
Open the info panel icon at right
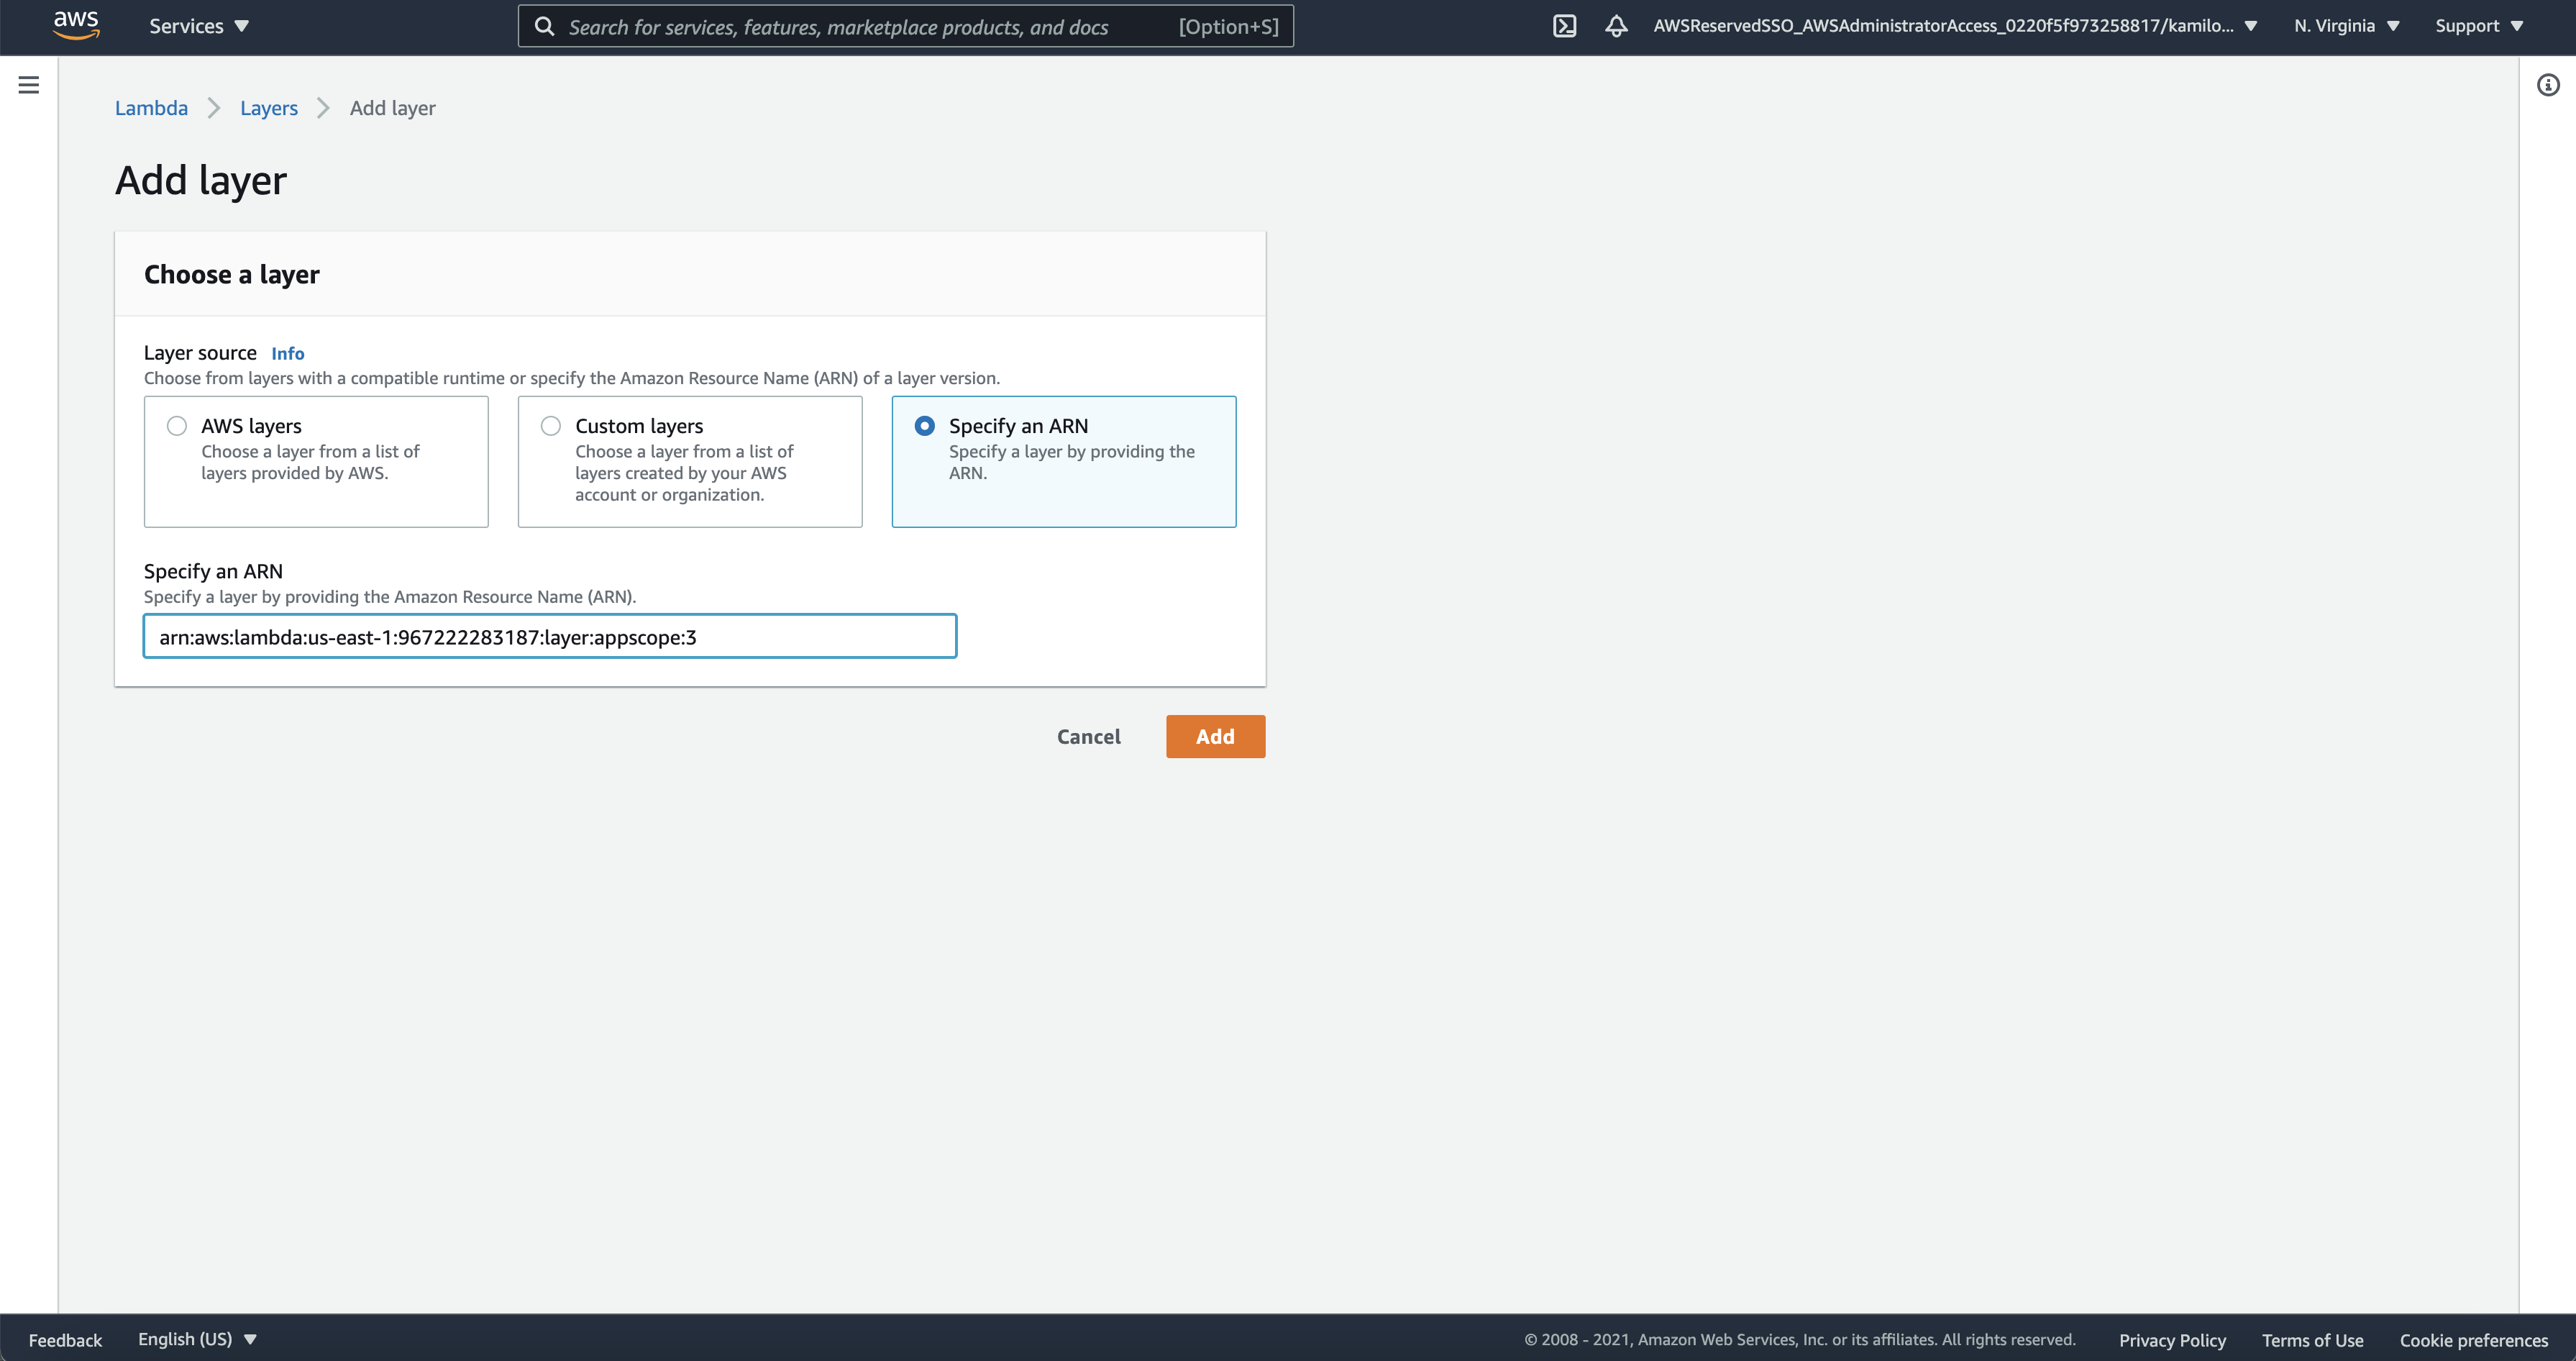point(2547,85)
